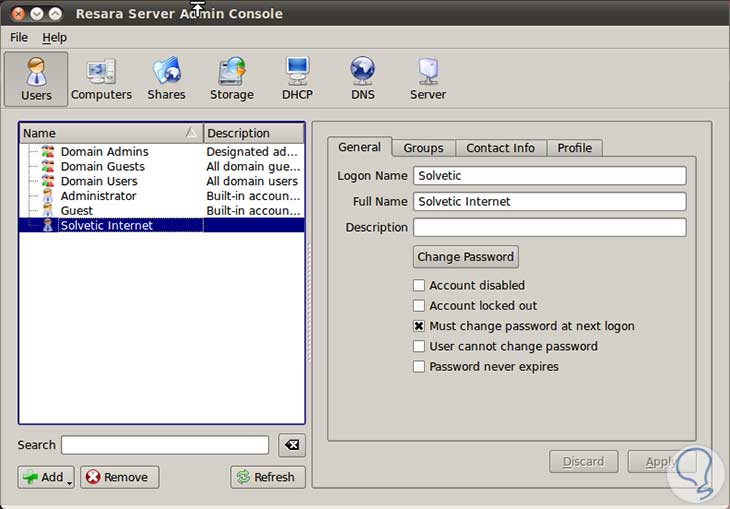Click the Change Password button
730x509 pixels.
pyautogui.click(x=465, y=257)
